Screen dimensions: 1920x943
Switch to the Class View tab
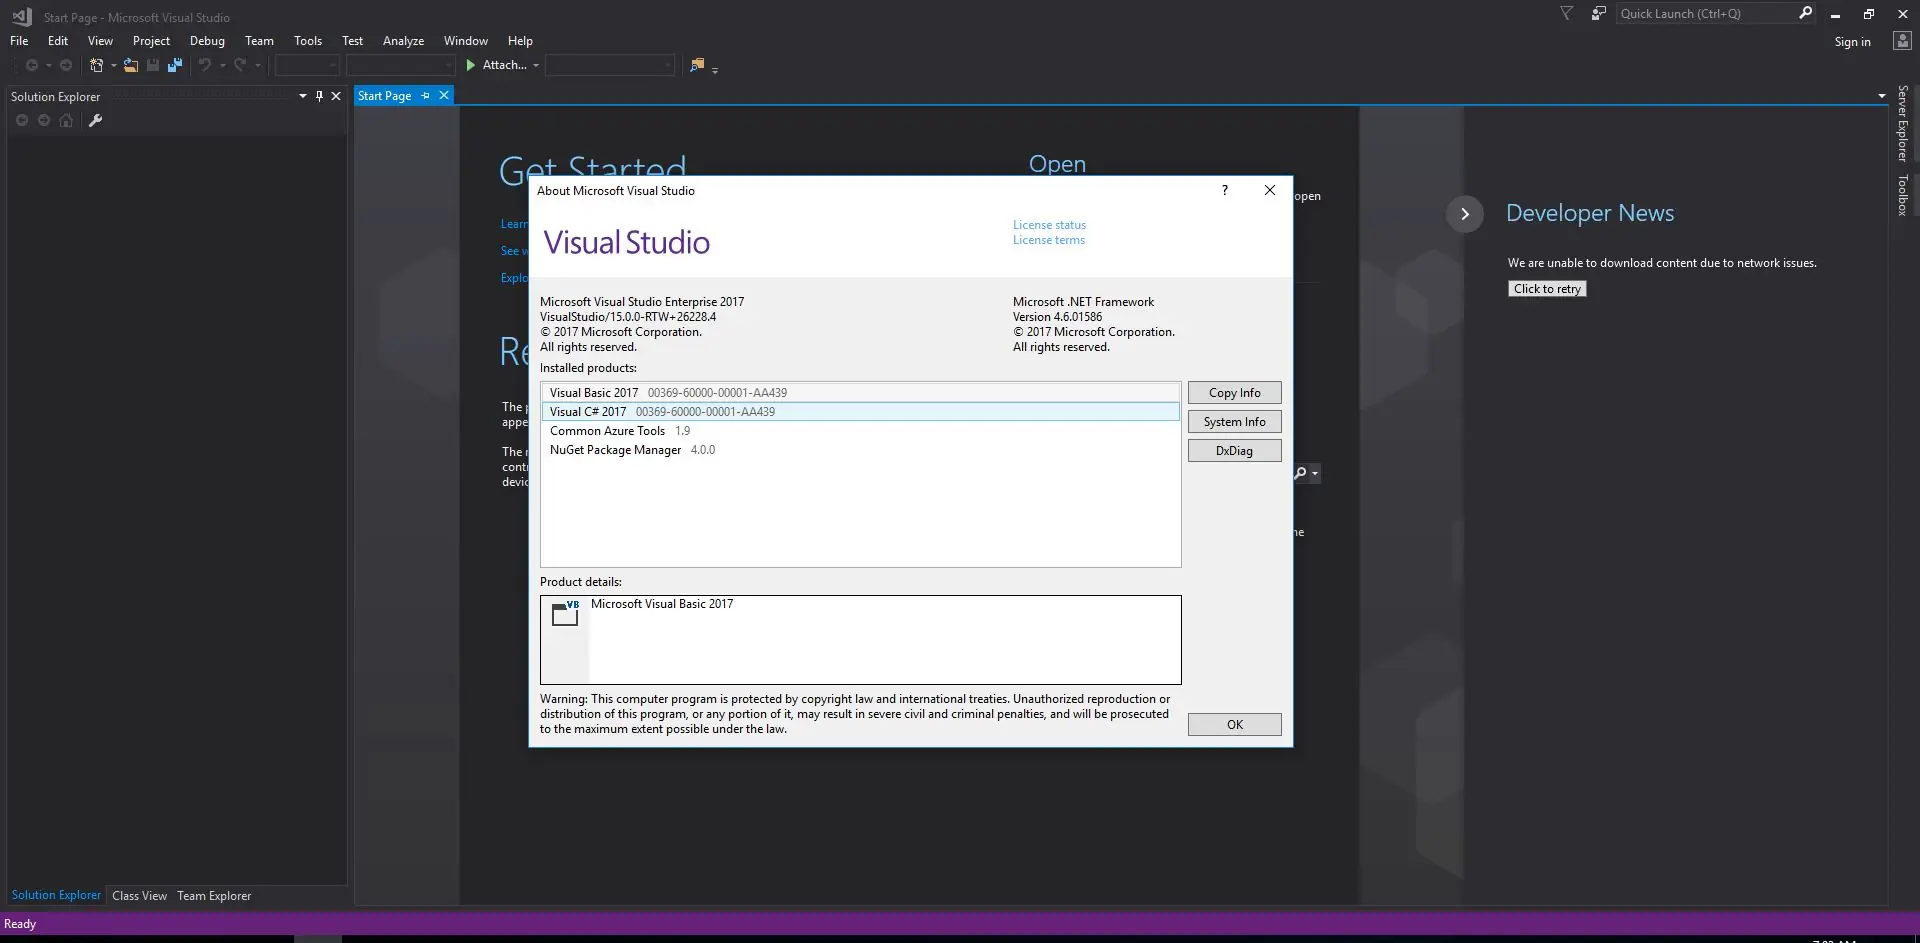pyautogui.click(x=140, y=896)
